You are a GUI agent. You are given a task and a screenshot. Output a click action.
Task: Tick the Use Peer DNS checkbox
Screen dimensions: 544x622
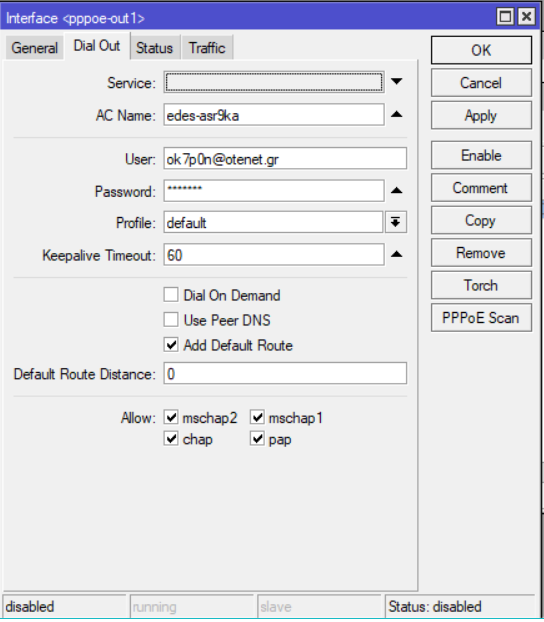[x=171, y=320]
